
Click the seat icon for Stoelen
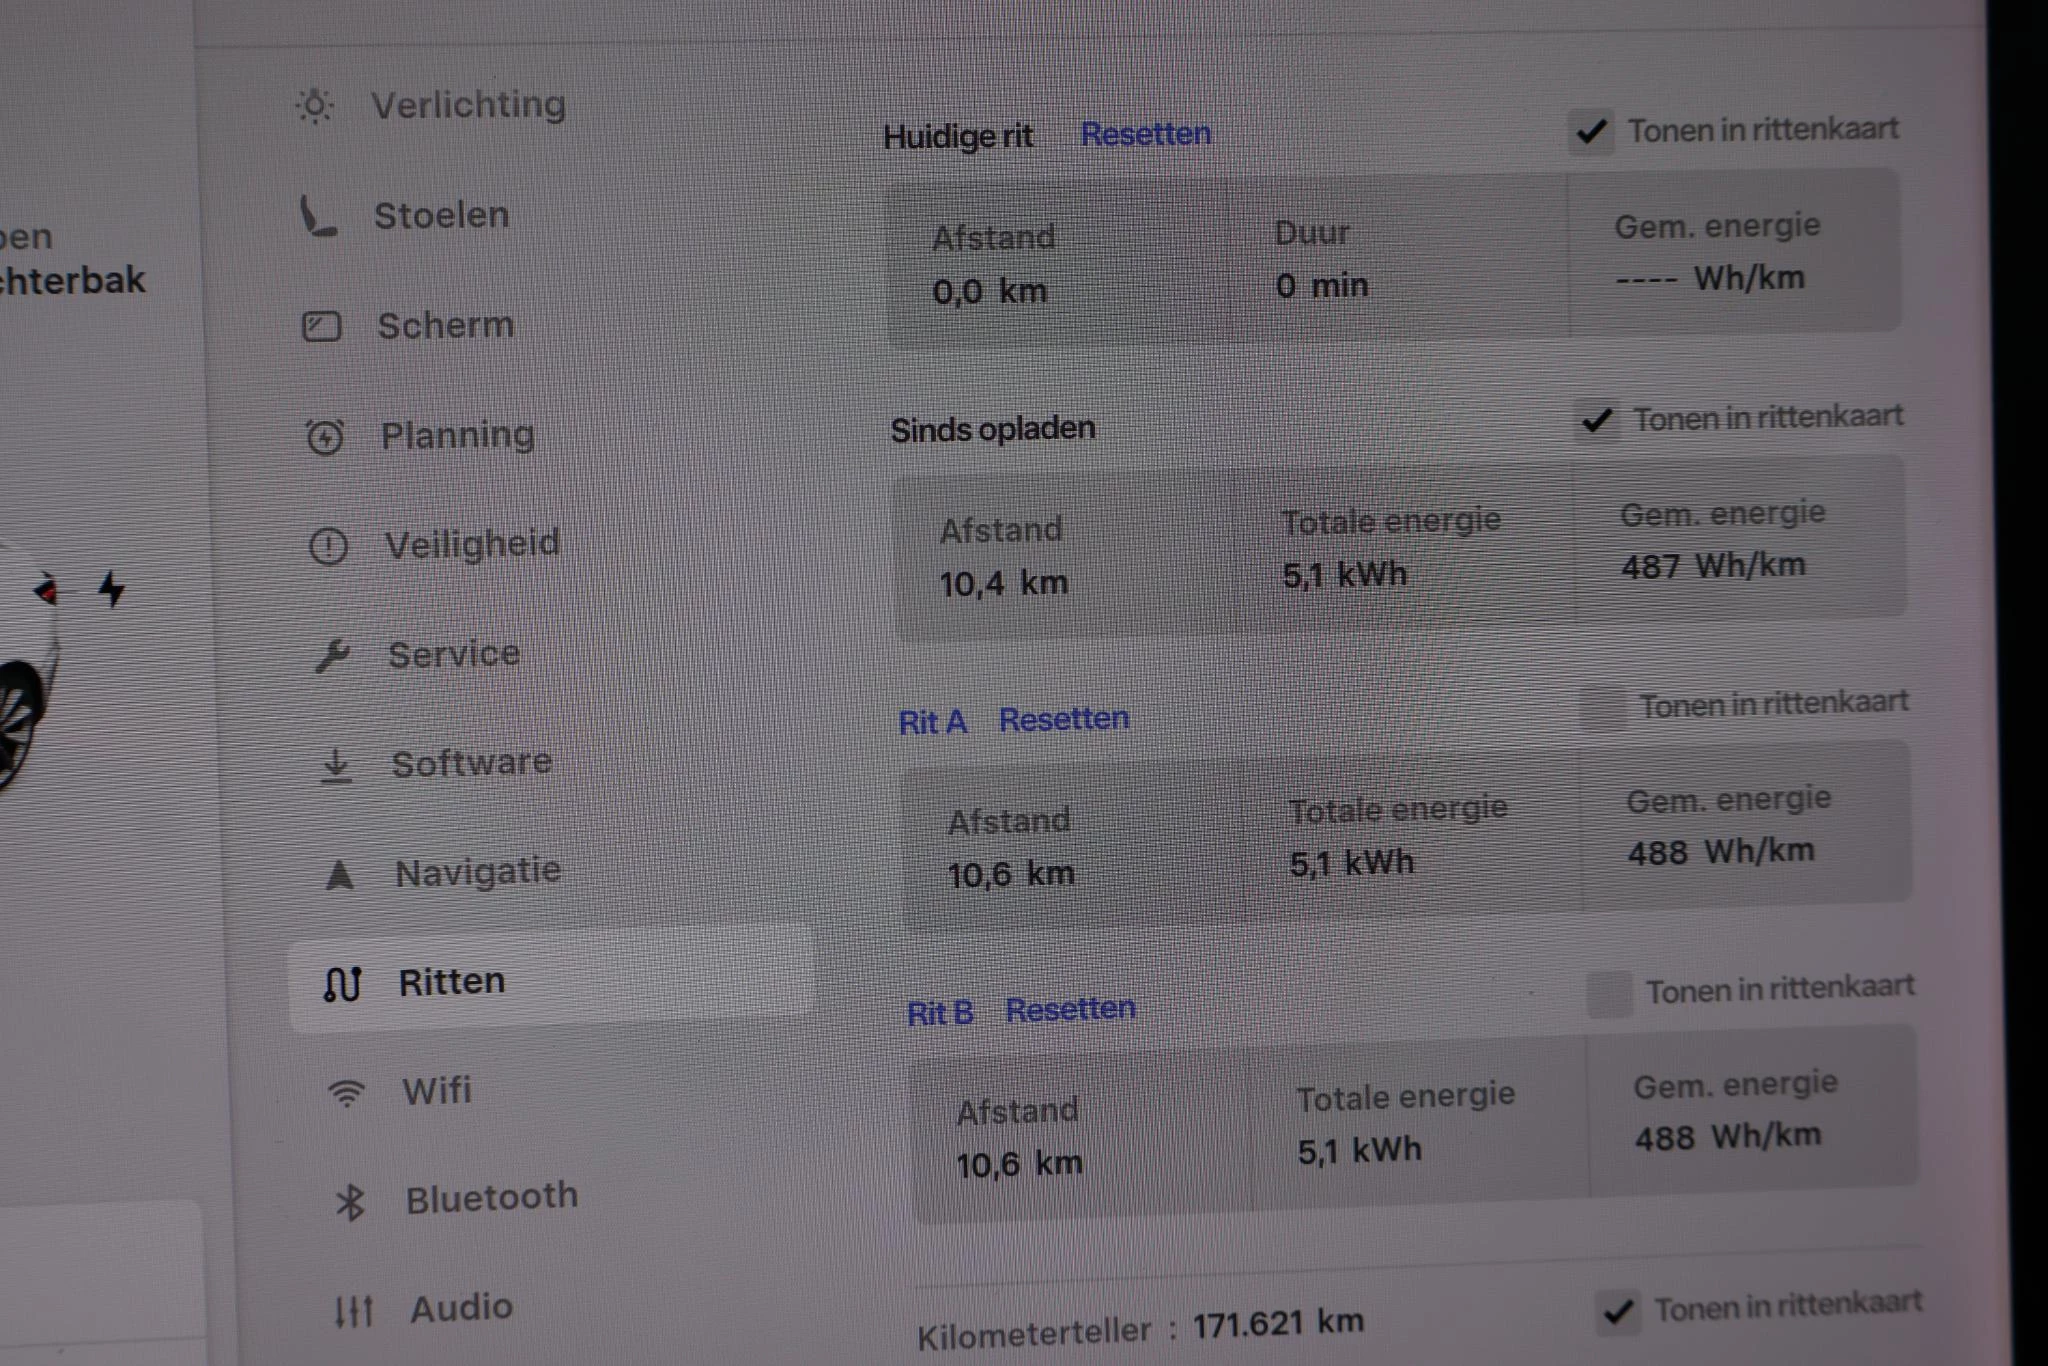[x=317, y=216]
